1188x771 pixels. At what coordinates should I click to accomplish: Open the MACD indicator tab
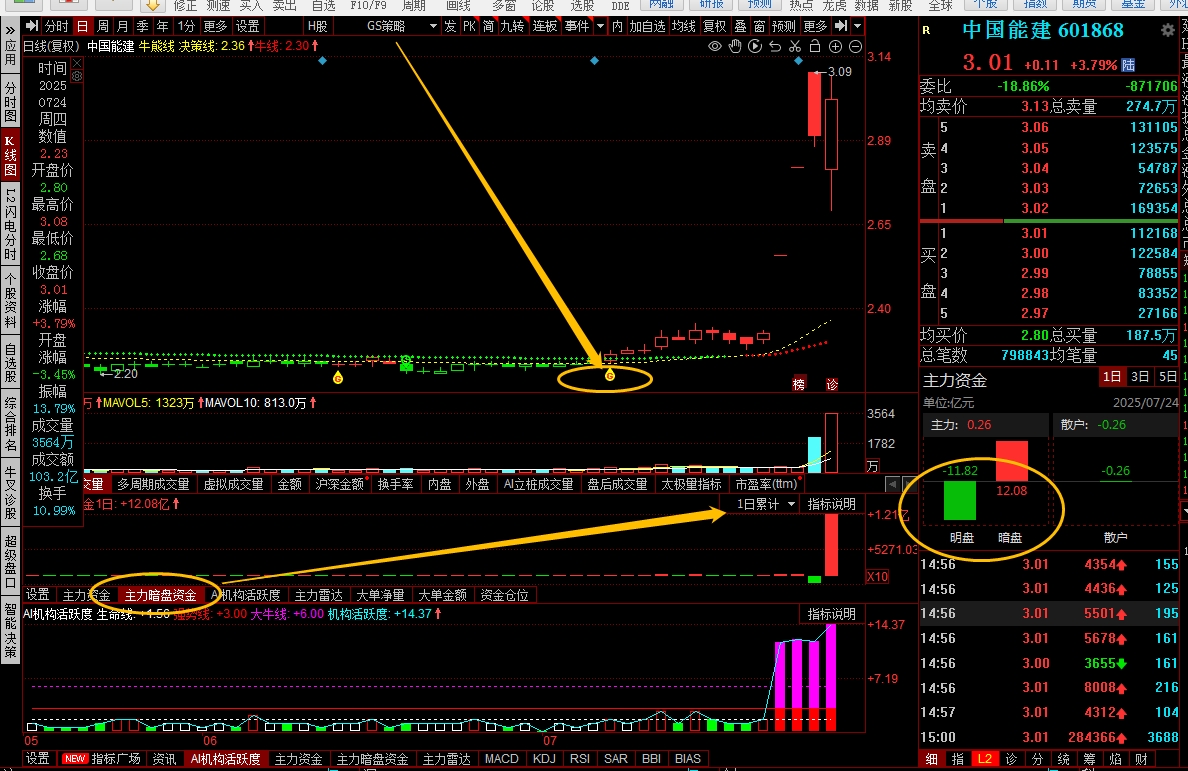pyautogui.click(x=502, y=759)
